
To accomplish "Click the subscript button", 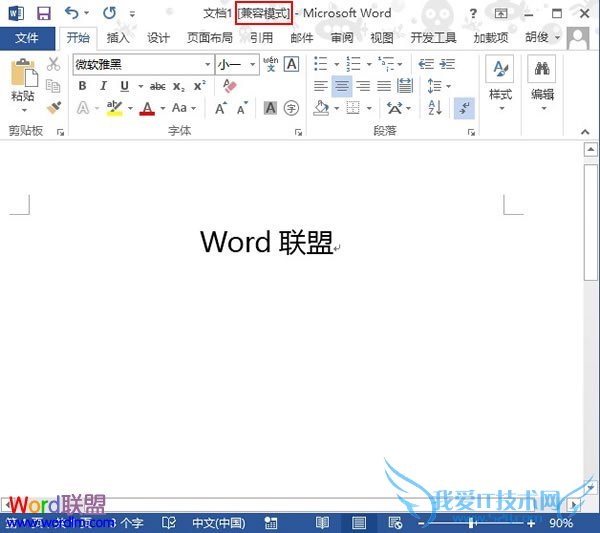I will tap(179, 87).
